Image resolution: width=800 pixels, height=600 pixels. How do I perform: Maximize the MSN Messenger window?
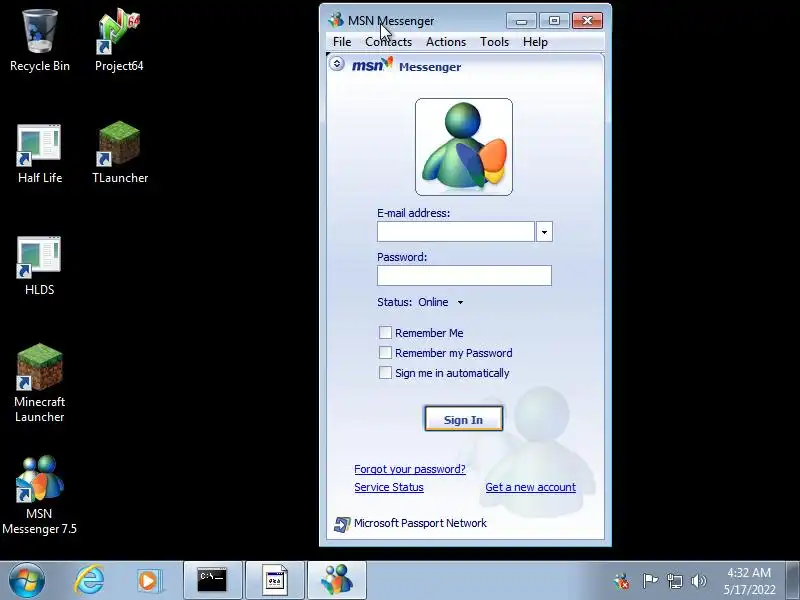pos(554,21)
